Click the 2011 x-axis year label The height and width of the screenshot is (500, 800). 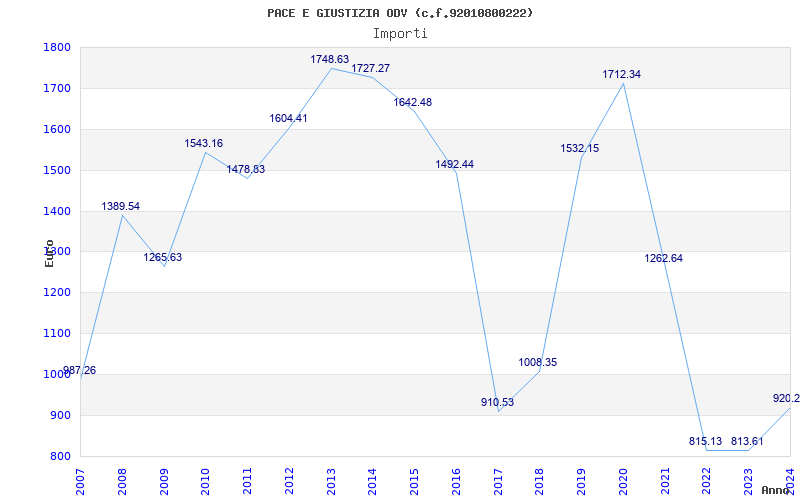coord(247,482)
